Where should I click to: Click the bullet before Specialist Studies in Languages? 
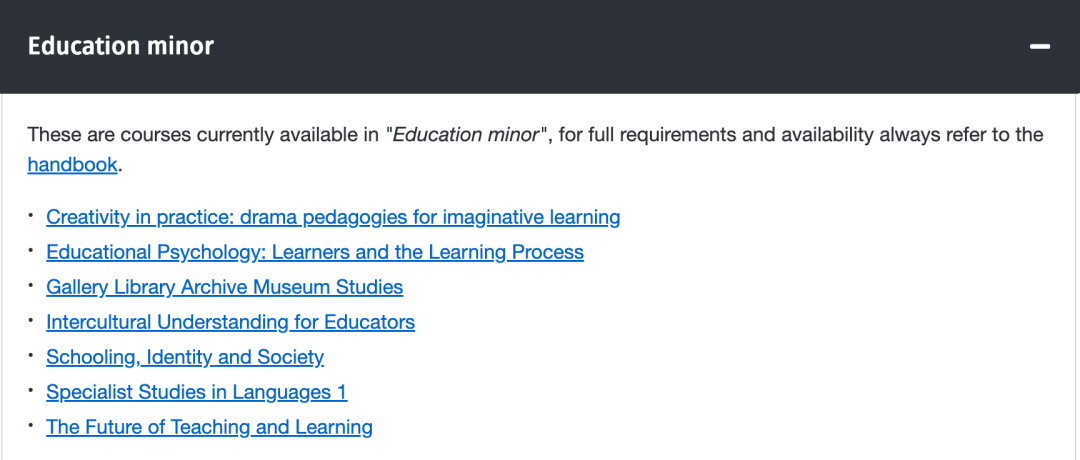pyautogui.click(x=32, y=389)
